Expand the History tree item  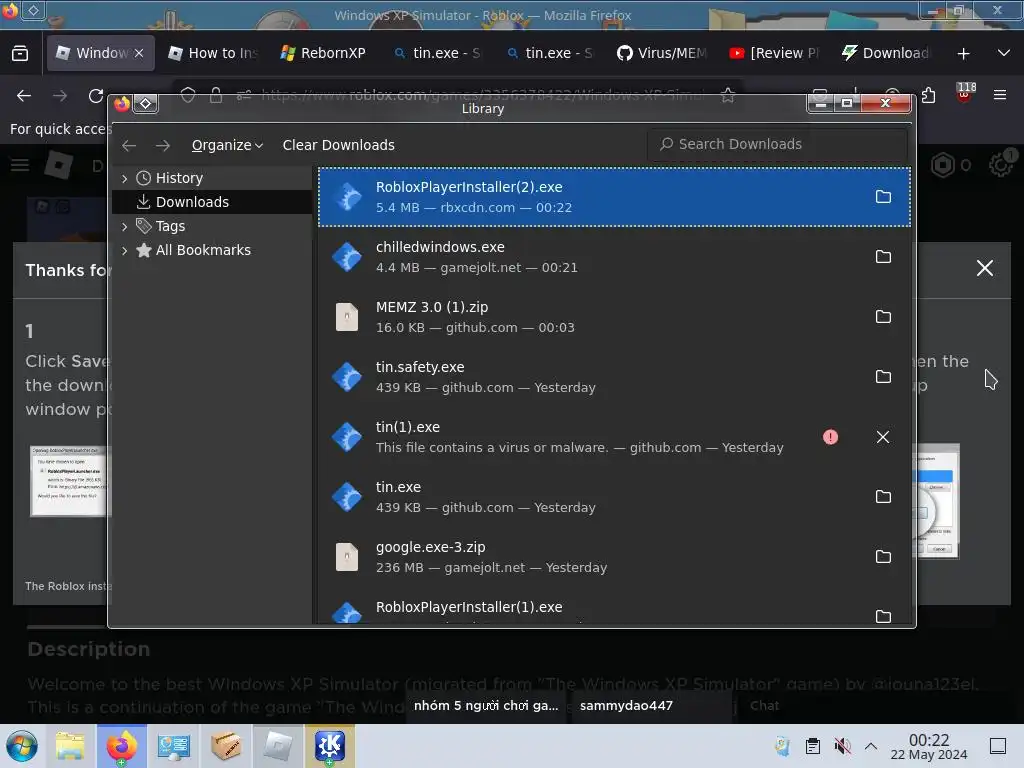[125, 178]
